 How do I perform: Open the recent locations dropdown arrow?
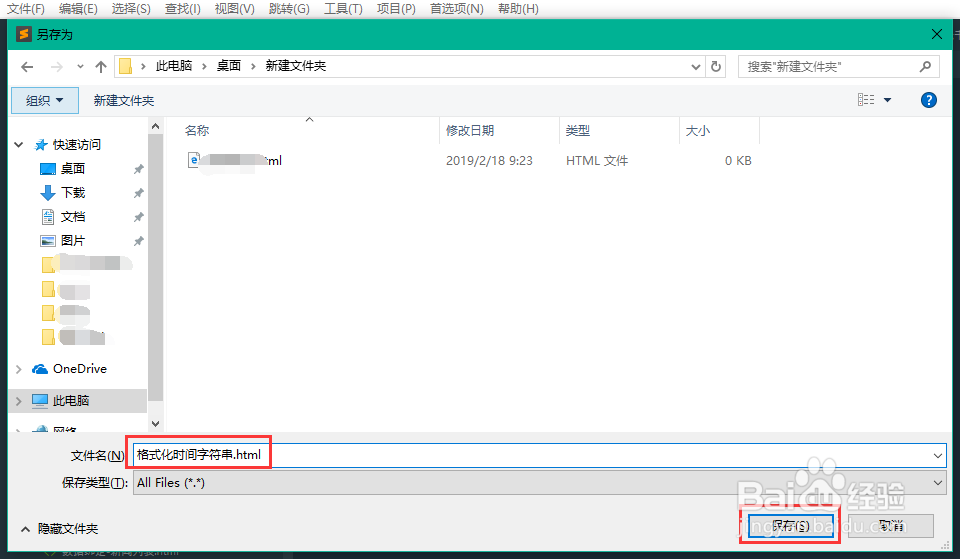coord(80,67)
